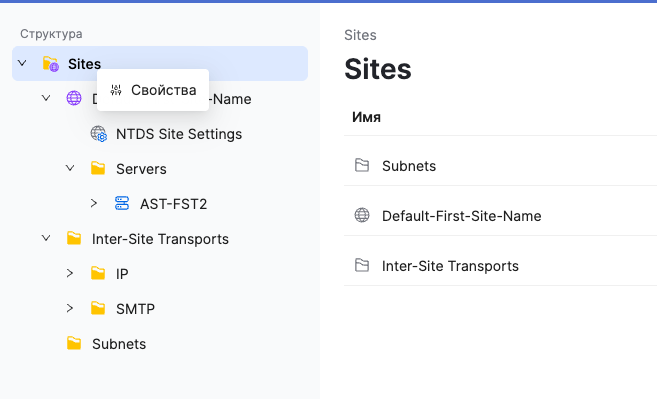Viewport: 657px width, 399px height.
Task: Open Subnets row in the table
Action: 500,166
